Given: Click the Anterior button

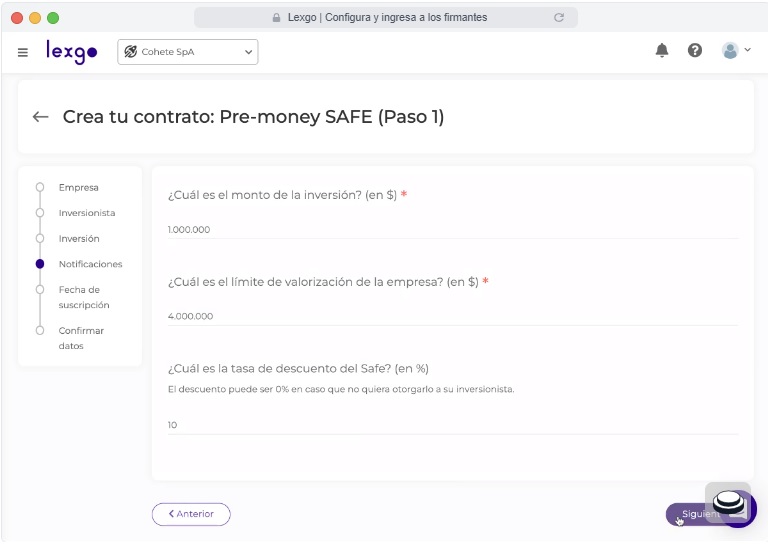Looking at the screenshot, I should [x=191, y=514].
